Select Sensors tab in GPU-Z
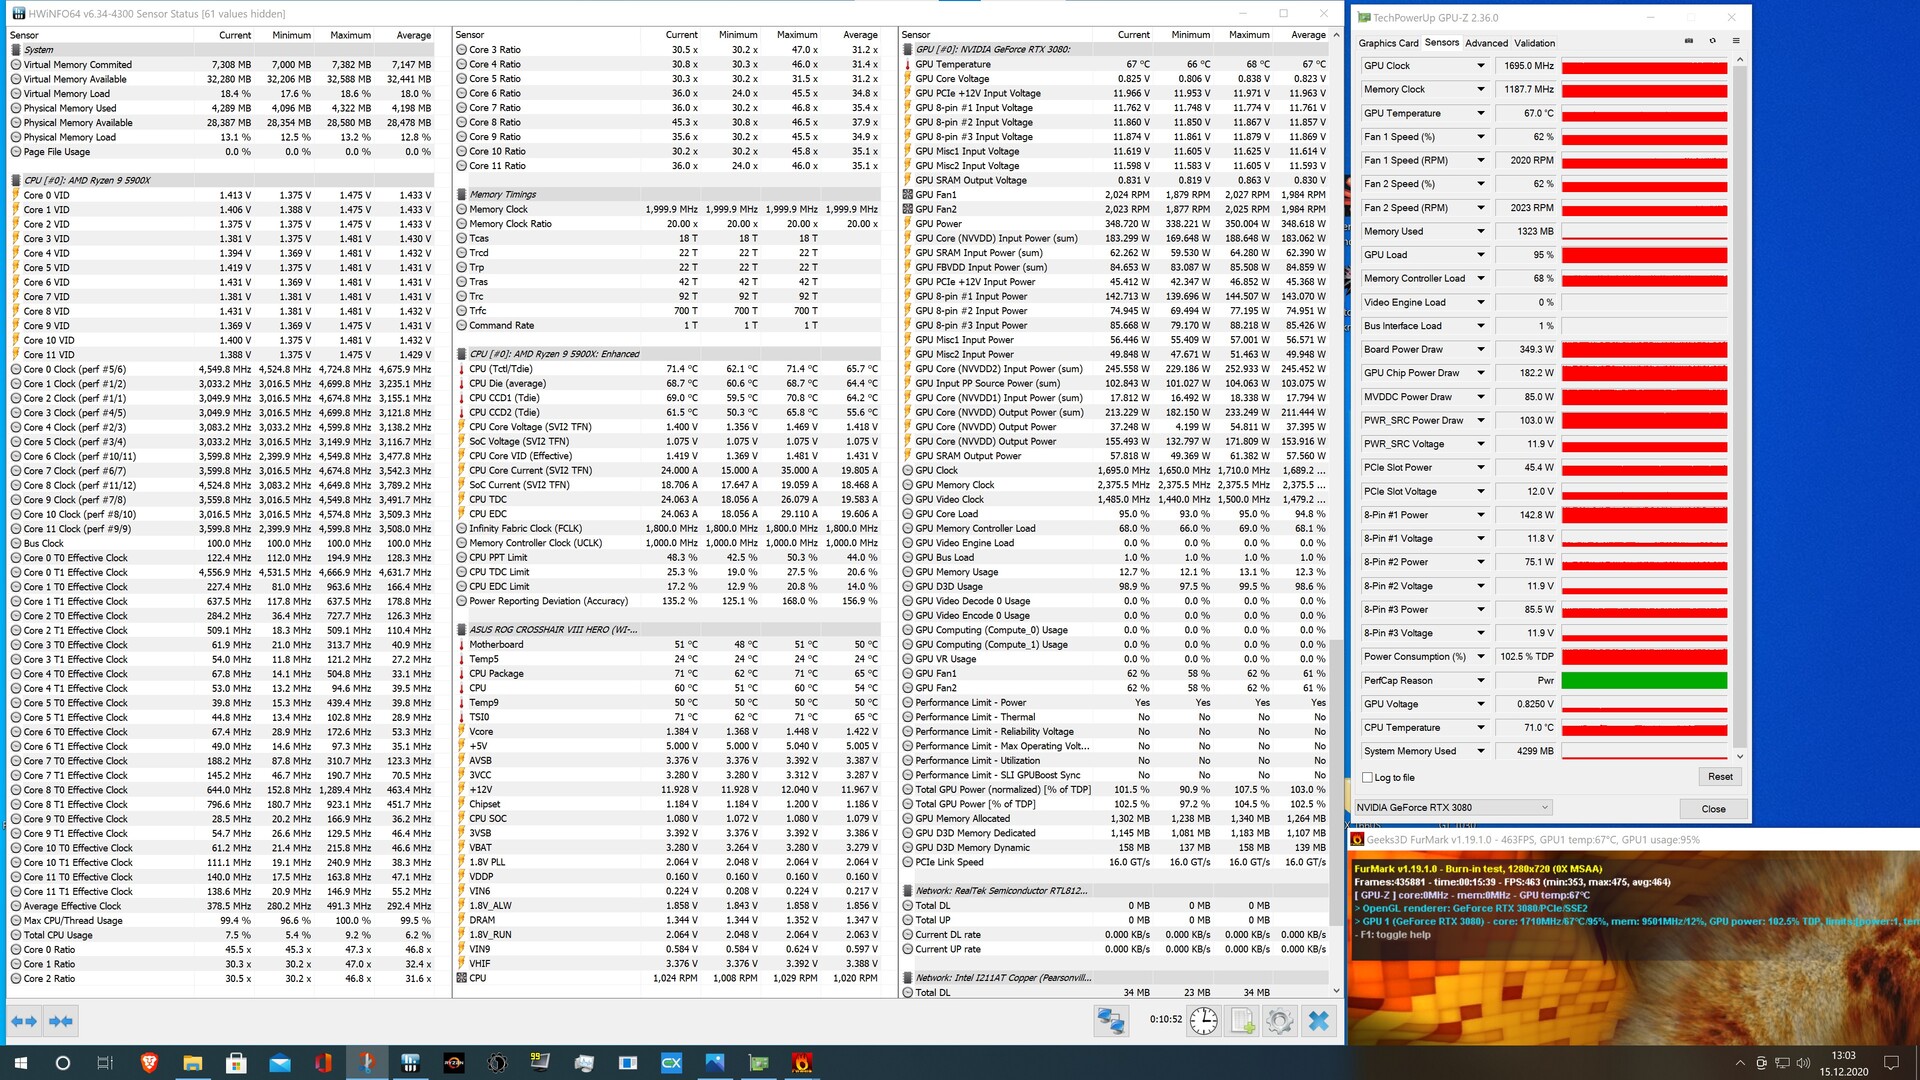1920x1080 pixels. pyautogui.click(x=1441, y=42)
